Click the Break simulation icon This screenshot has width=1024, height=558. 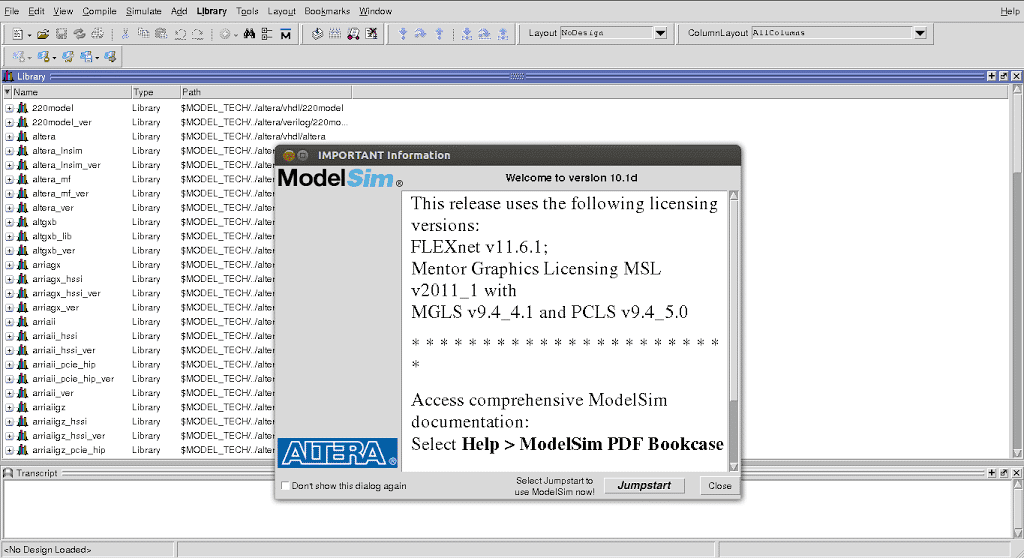pyautogui.click(x=372, y=34)
